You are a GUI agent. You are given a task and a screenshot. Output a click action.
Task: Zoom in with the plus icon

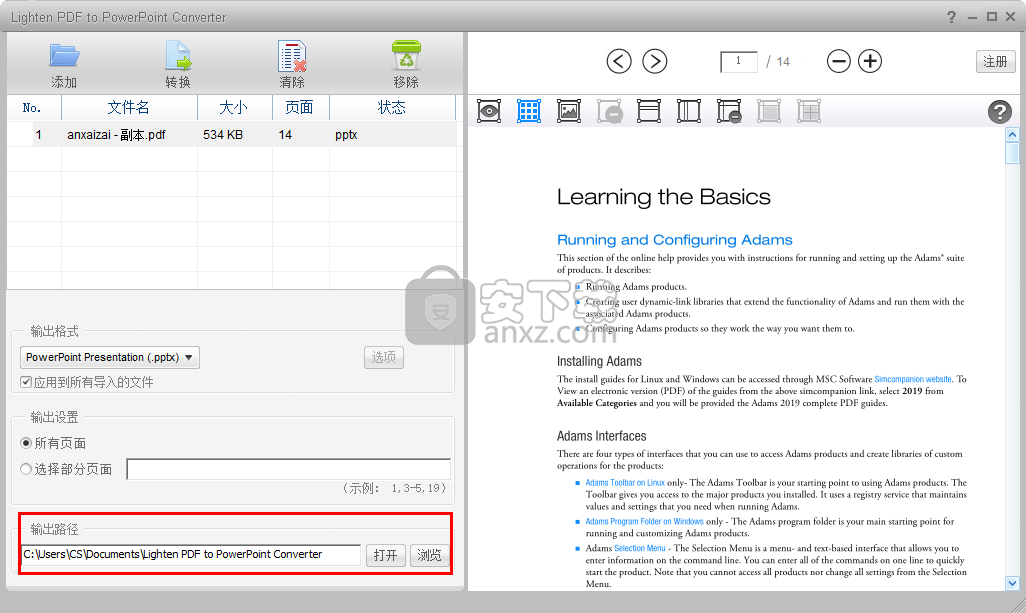pyautogui.click(x=870, y=61)
